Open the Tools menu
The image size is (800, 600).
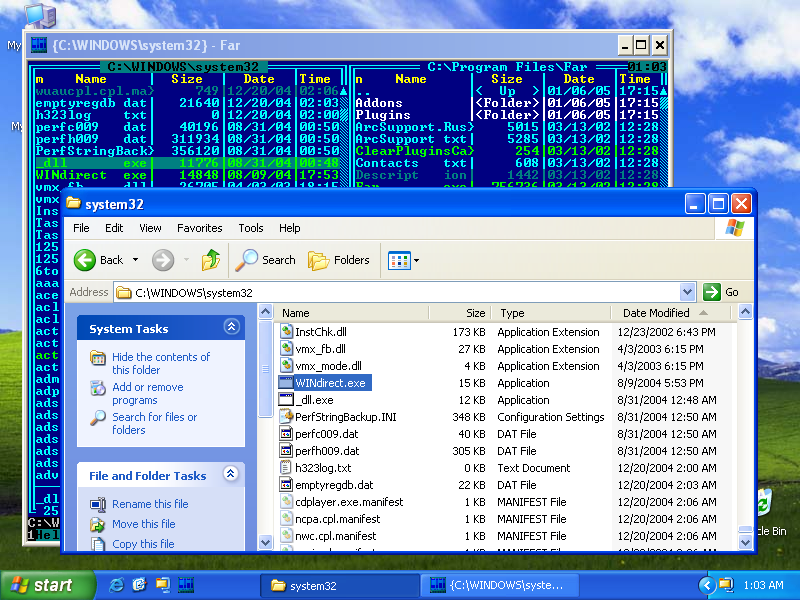(x=251, y=228)
